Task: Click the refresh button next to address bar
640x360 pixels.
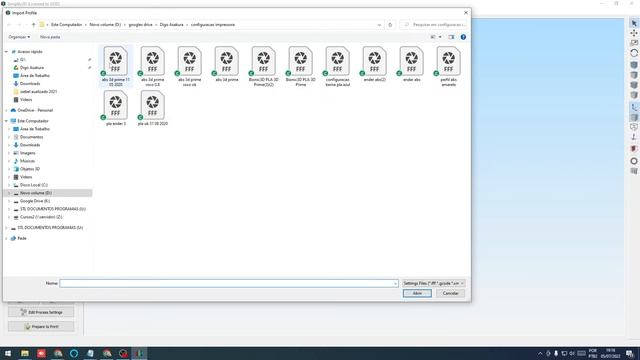Action: (390, 25)
